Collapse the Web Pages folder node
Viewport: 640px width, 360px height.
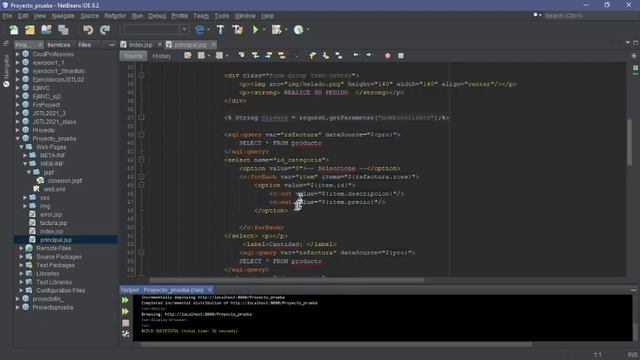[22, 147]
